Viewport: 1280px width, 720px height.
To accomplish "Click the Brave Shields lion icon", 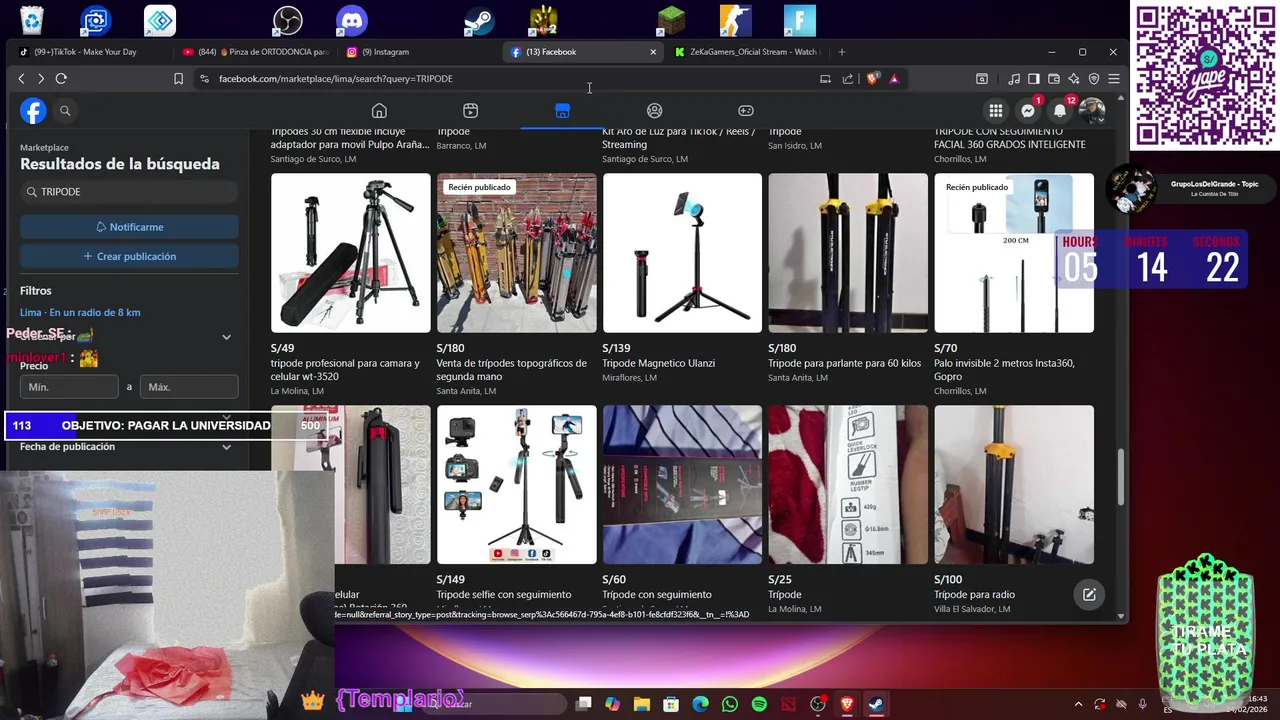I will tap(873, 79).
